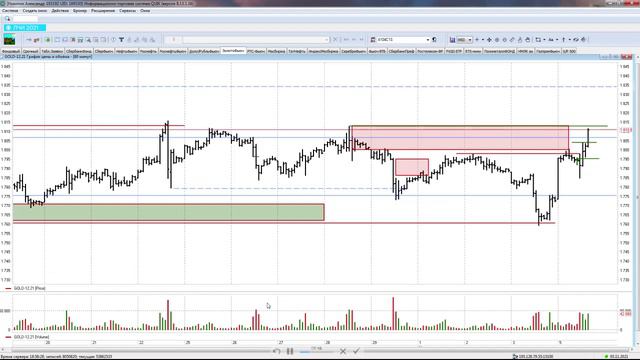The height and width of the screenshot is (360, 640).
Task: Switch to the РТС tab
Action: coord(256,51)
